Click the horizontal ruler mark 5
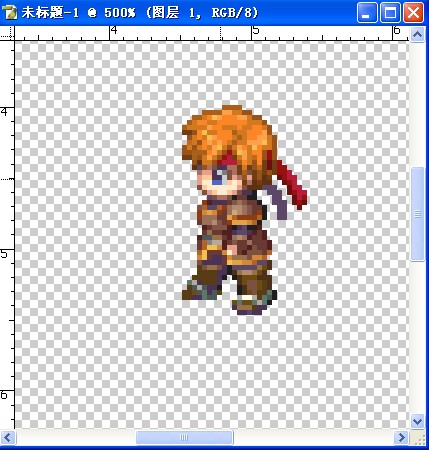The image size is (429, 450). (256, 31)
